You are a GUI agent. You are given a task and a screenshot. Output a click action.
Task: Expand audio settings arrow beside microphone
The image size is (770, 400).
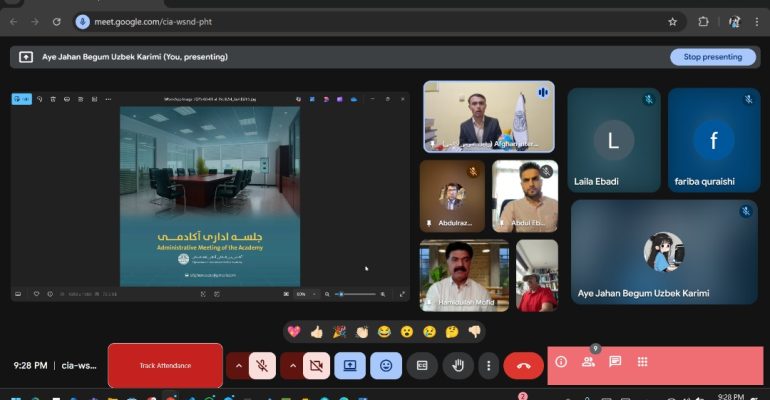(x=238, y=366)
